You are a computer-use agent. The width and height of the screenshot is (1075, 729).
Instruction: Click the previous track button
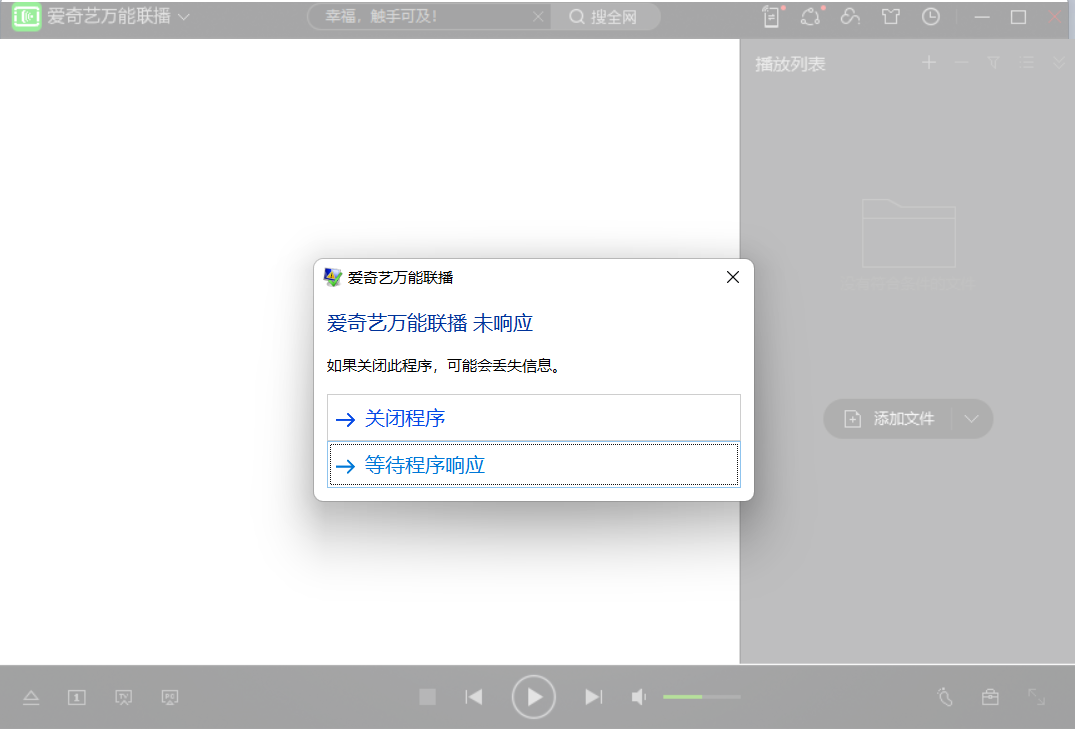point(474,697)
